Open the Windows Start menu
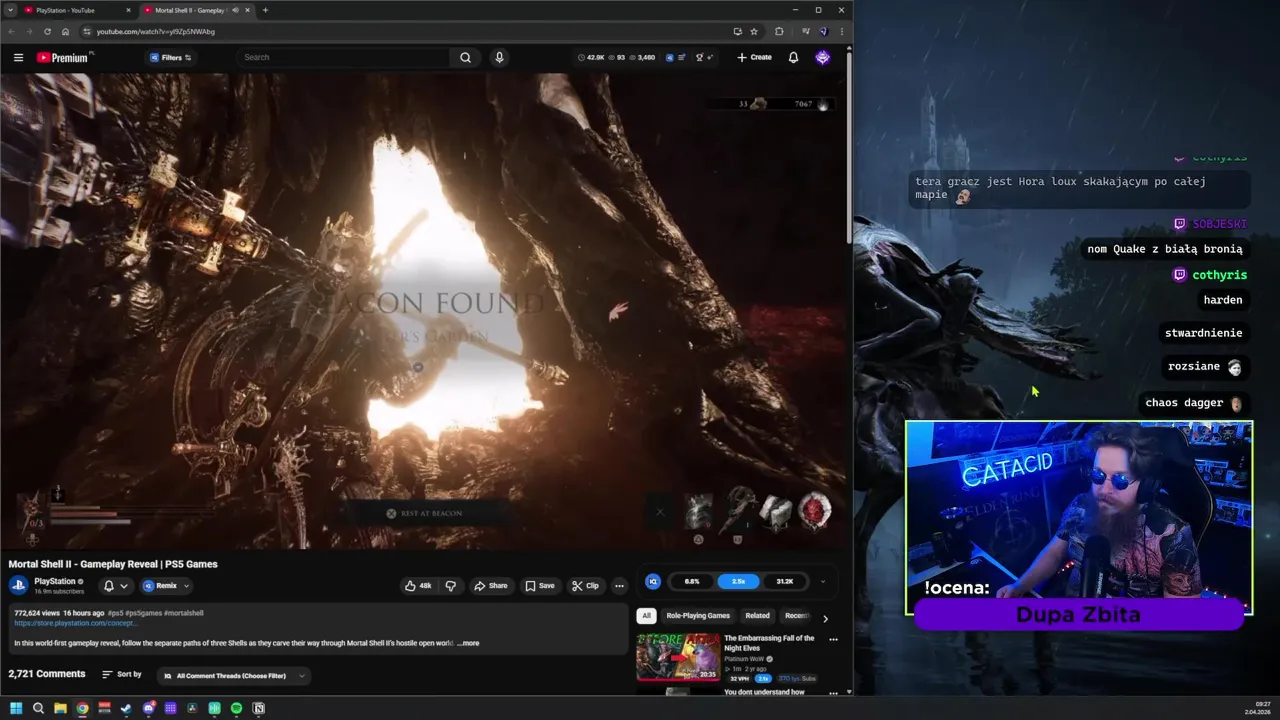The image size is (1280, 720). pos(16,708)
